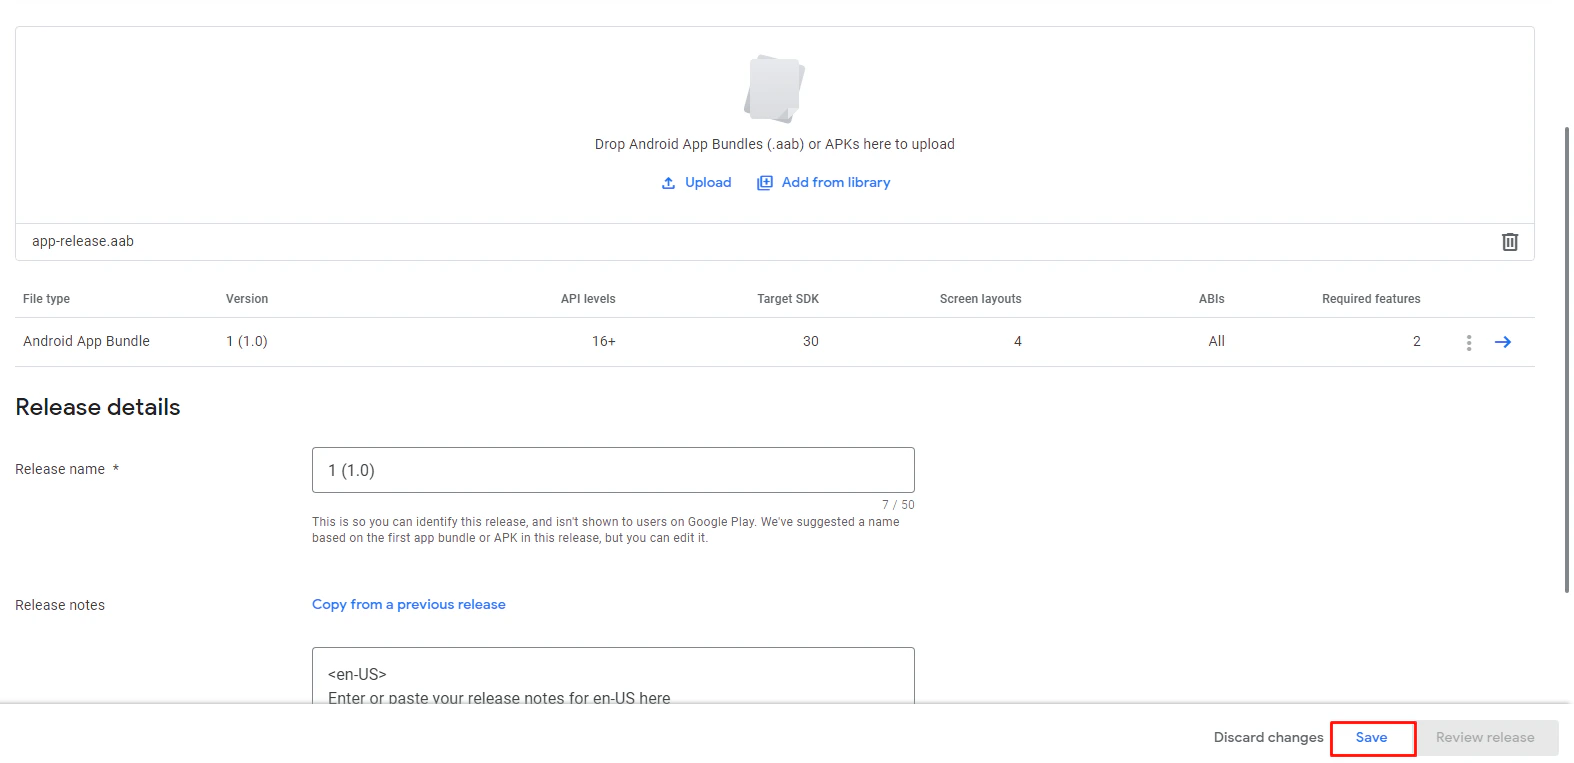Click the Add from library icon
This screenshot has height=763, width=1574.
point(765,183)
